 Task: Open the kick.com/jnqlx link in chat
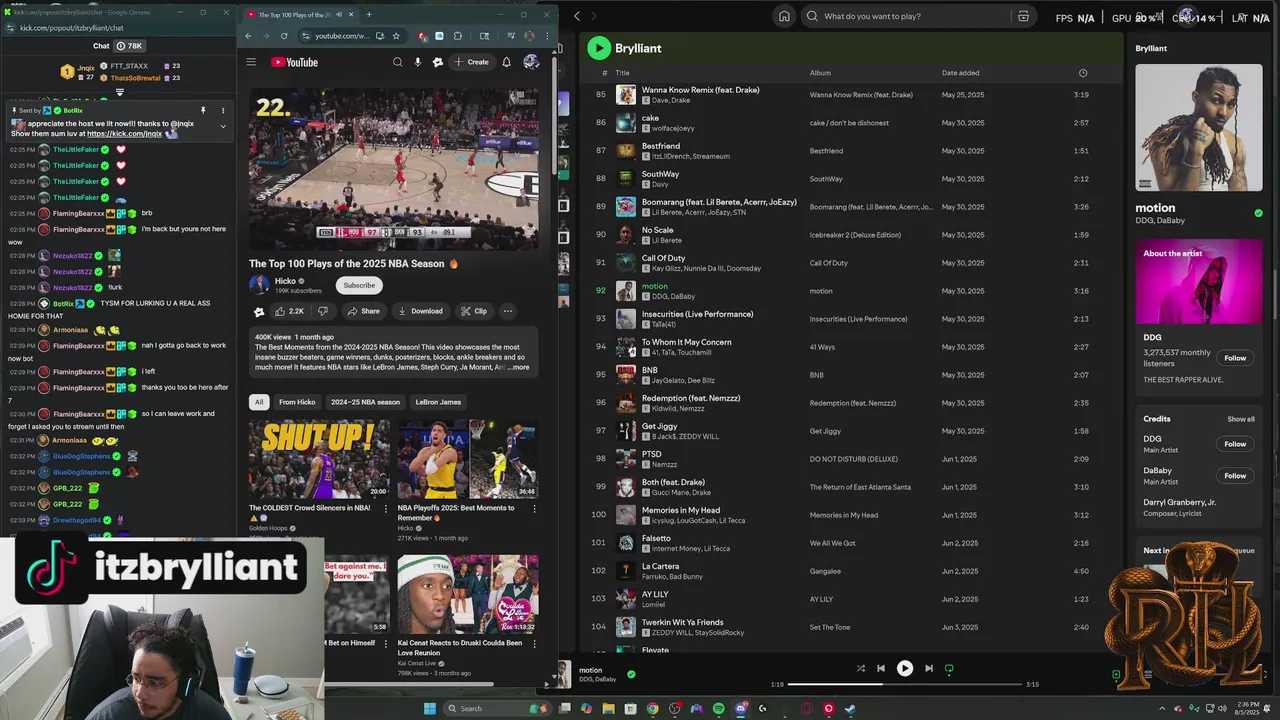[x=124, y=133]
